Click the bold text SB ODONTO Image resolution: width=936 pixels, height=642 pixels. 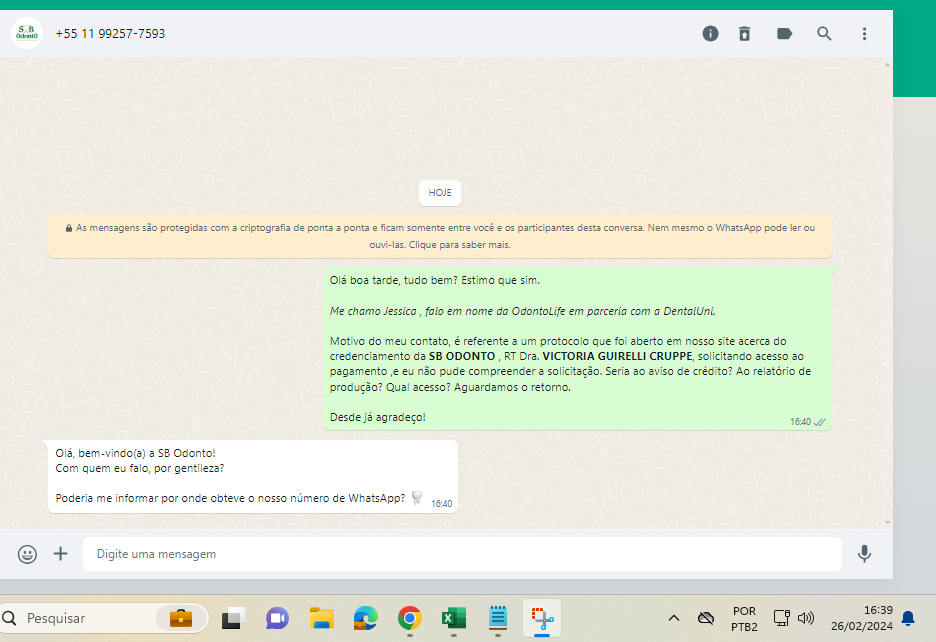(462, 356)
